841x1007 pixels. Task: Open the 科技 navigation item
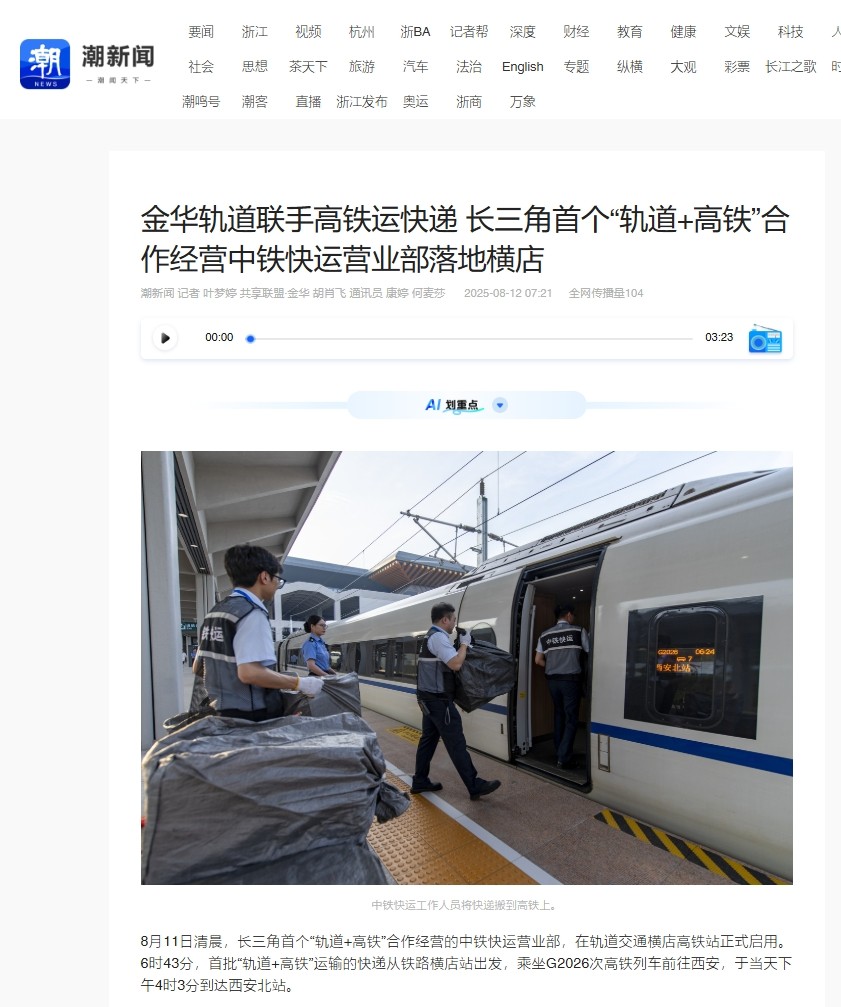click(790, 31)
